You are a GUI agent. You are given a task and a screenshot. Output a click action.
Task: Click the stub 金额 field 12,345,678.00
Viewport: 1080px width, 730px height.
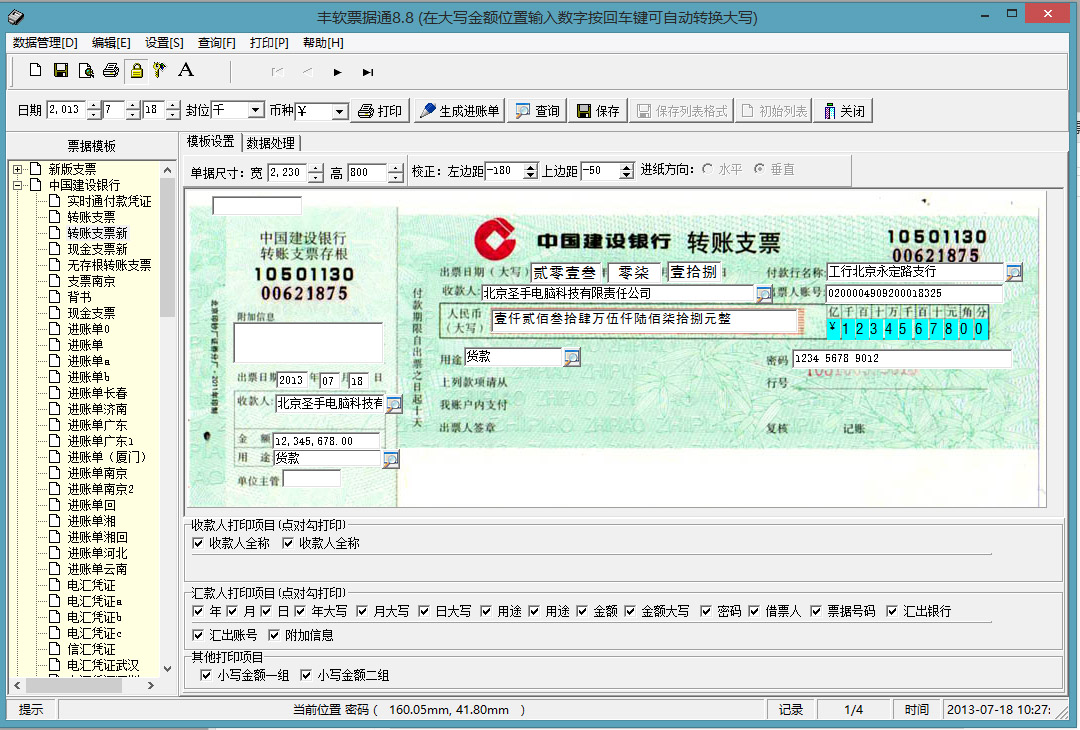pos(326,441)
